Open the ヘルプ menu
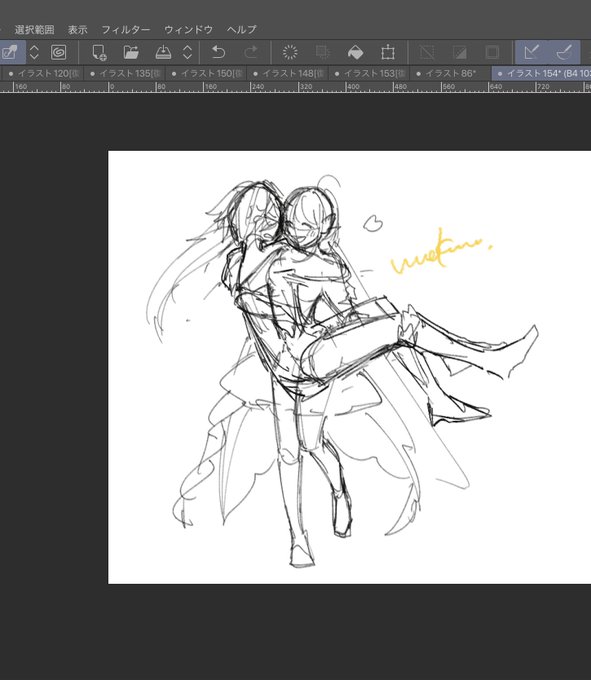This screenshot has width=591, height=680. (242, 29)
